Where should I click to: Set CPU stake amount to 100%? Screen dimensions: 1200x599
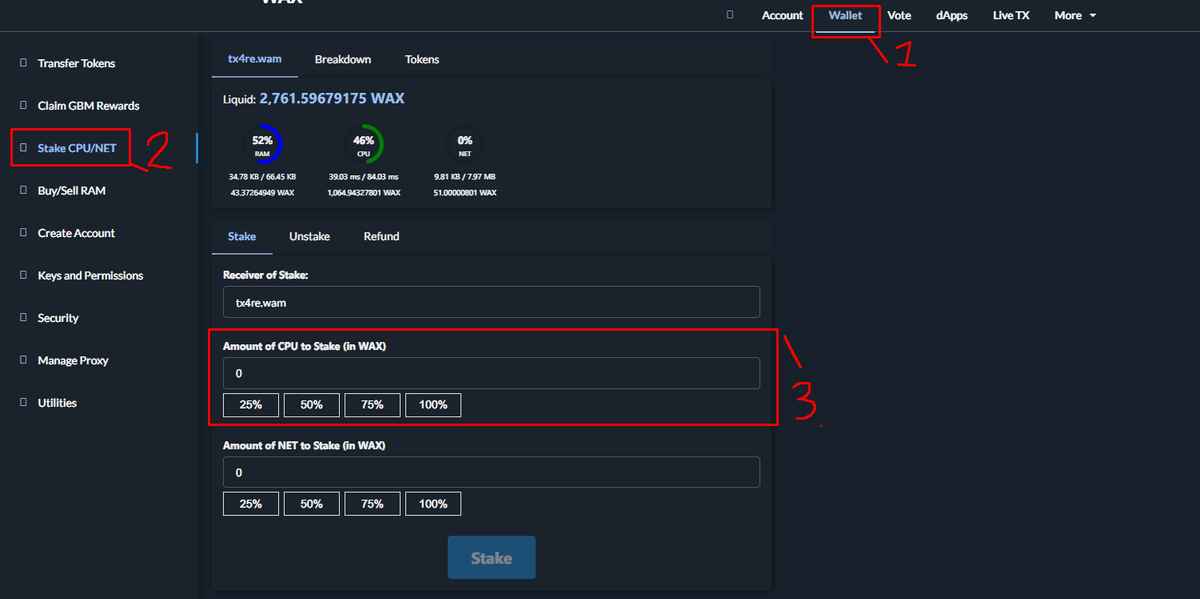point(434,405)
